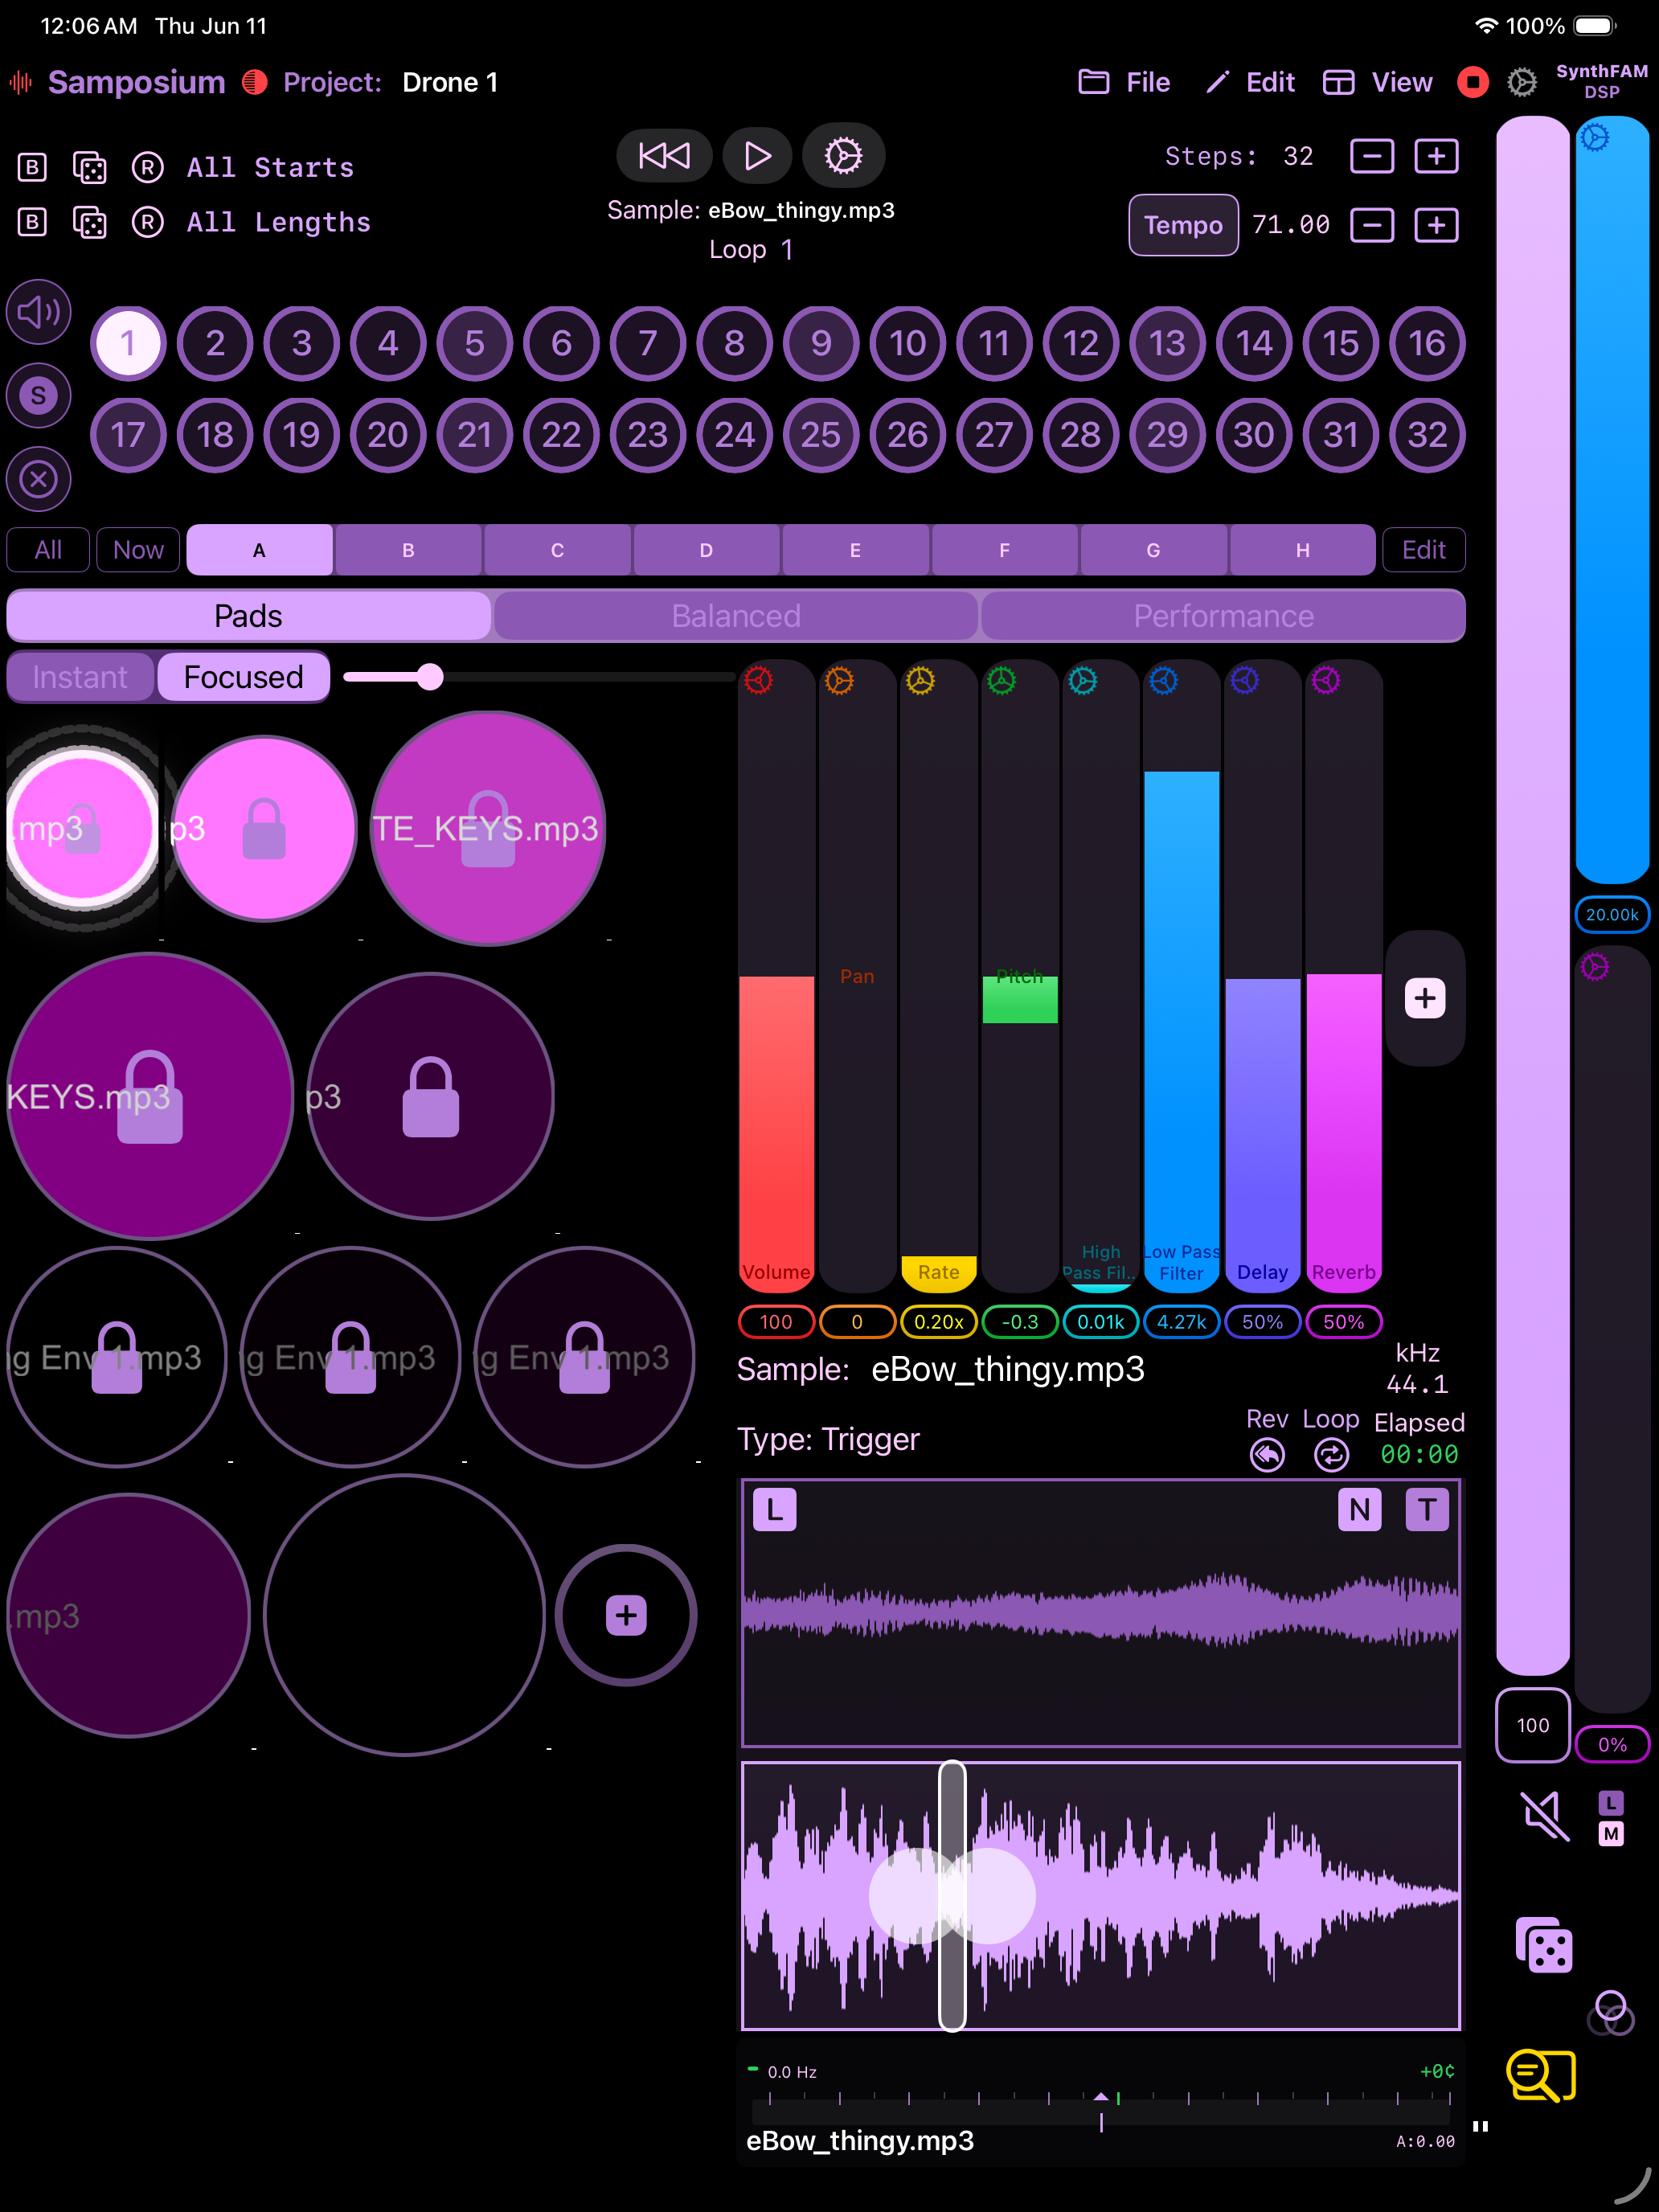This screenshot has width=1659, height=2212.
Task: Add a new pad with plus circle
Action: point(626,1615)
